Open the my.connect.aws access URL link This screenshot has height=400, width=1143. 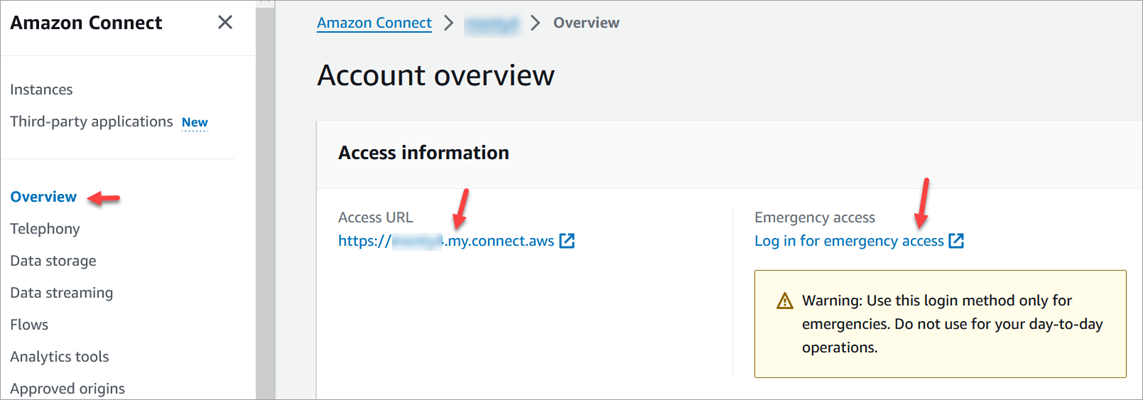pos(445,241)
